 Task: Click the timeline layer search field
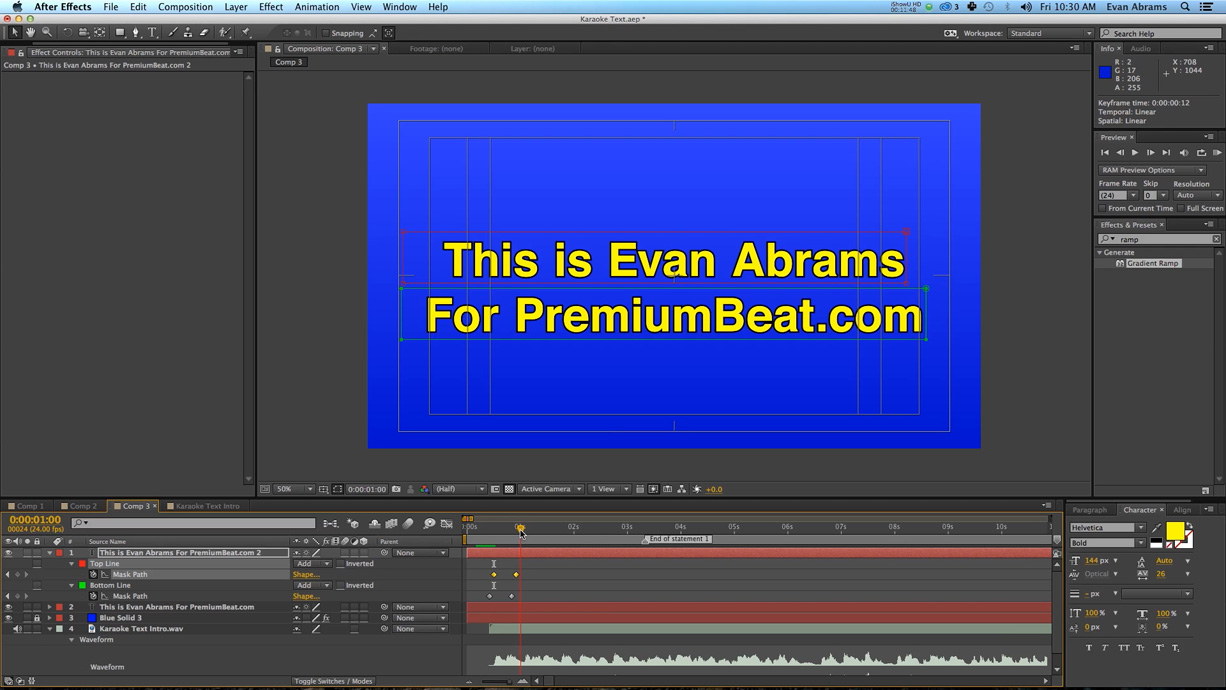point(194,523)
